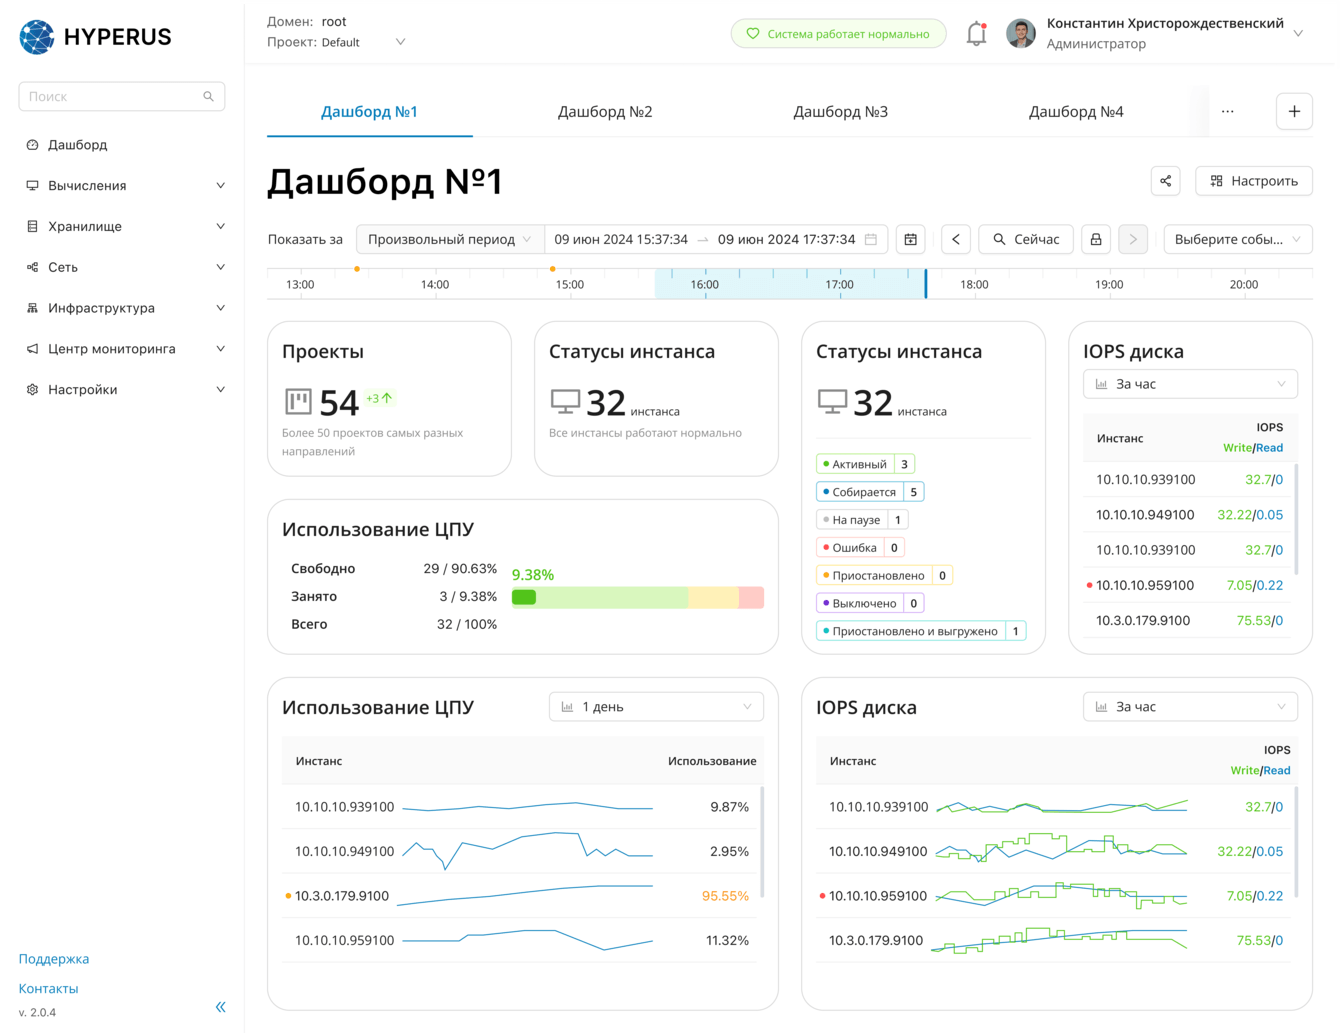Open the Выберите событие dropdown
This screenshot has height=1033, width=1340.
[1237, 240]
